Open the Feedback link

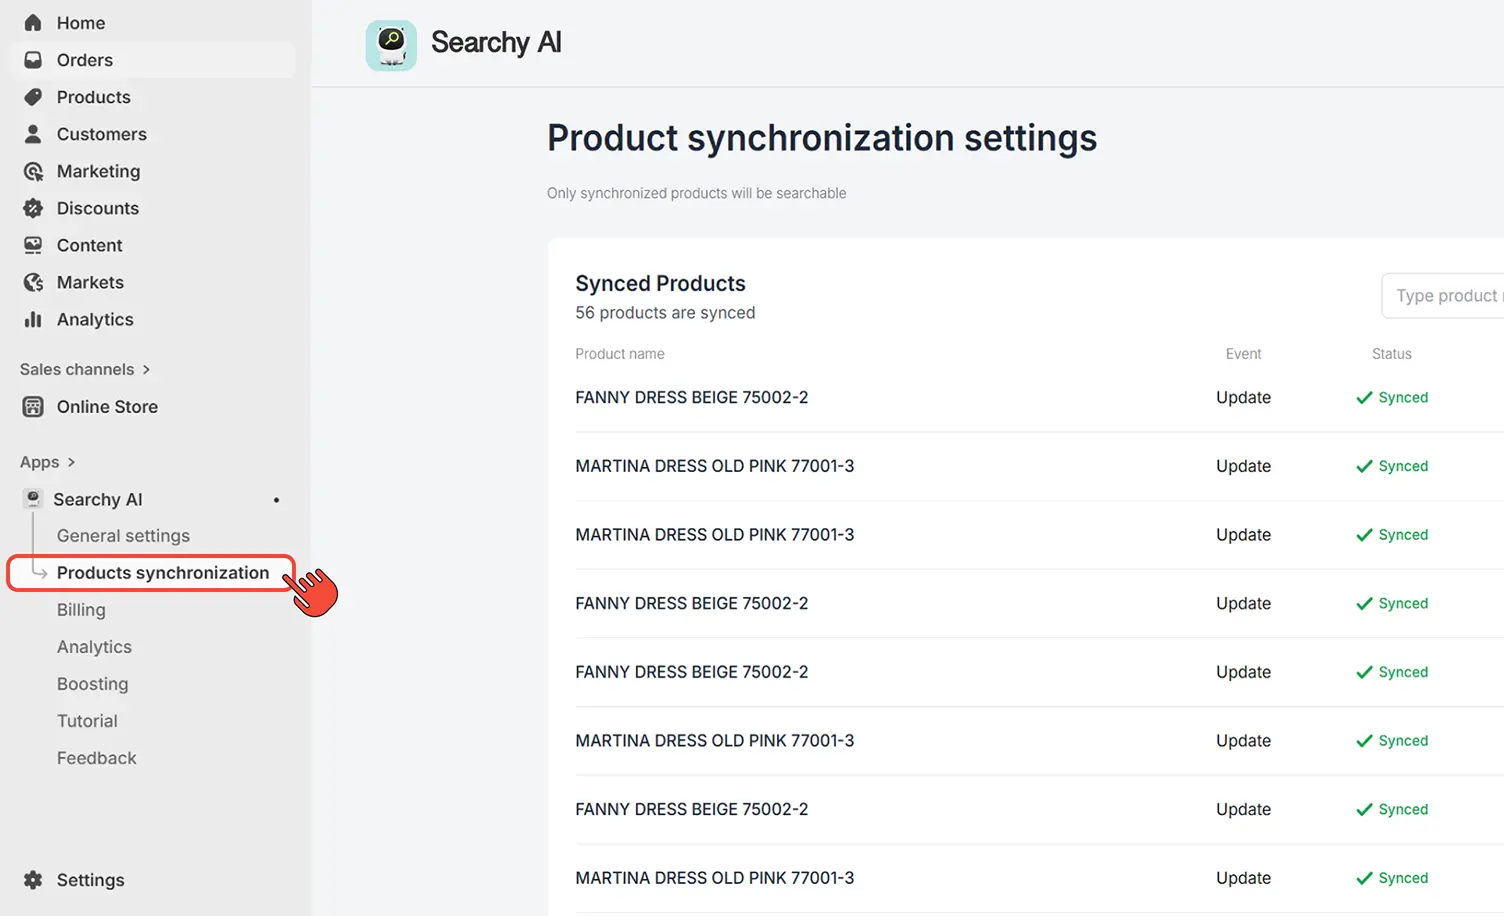point(96,758)
